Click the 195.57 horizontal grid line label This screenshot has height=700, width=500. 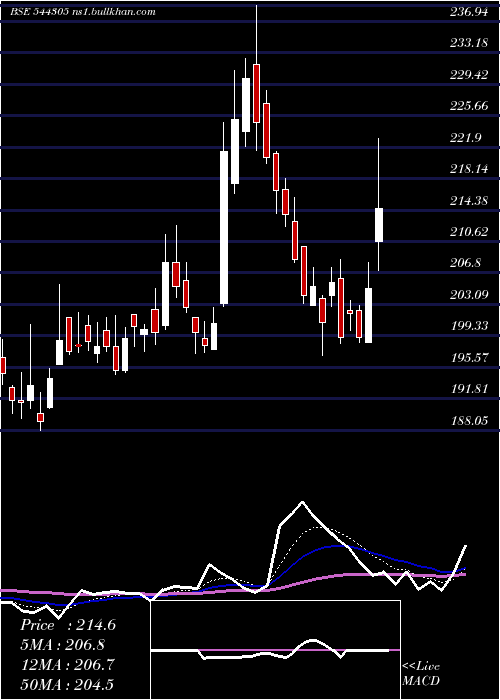468,358
